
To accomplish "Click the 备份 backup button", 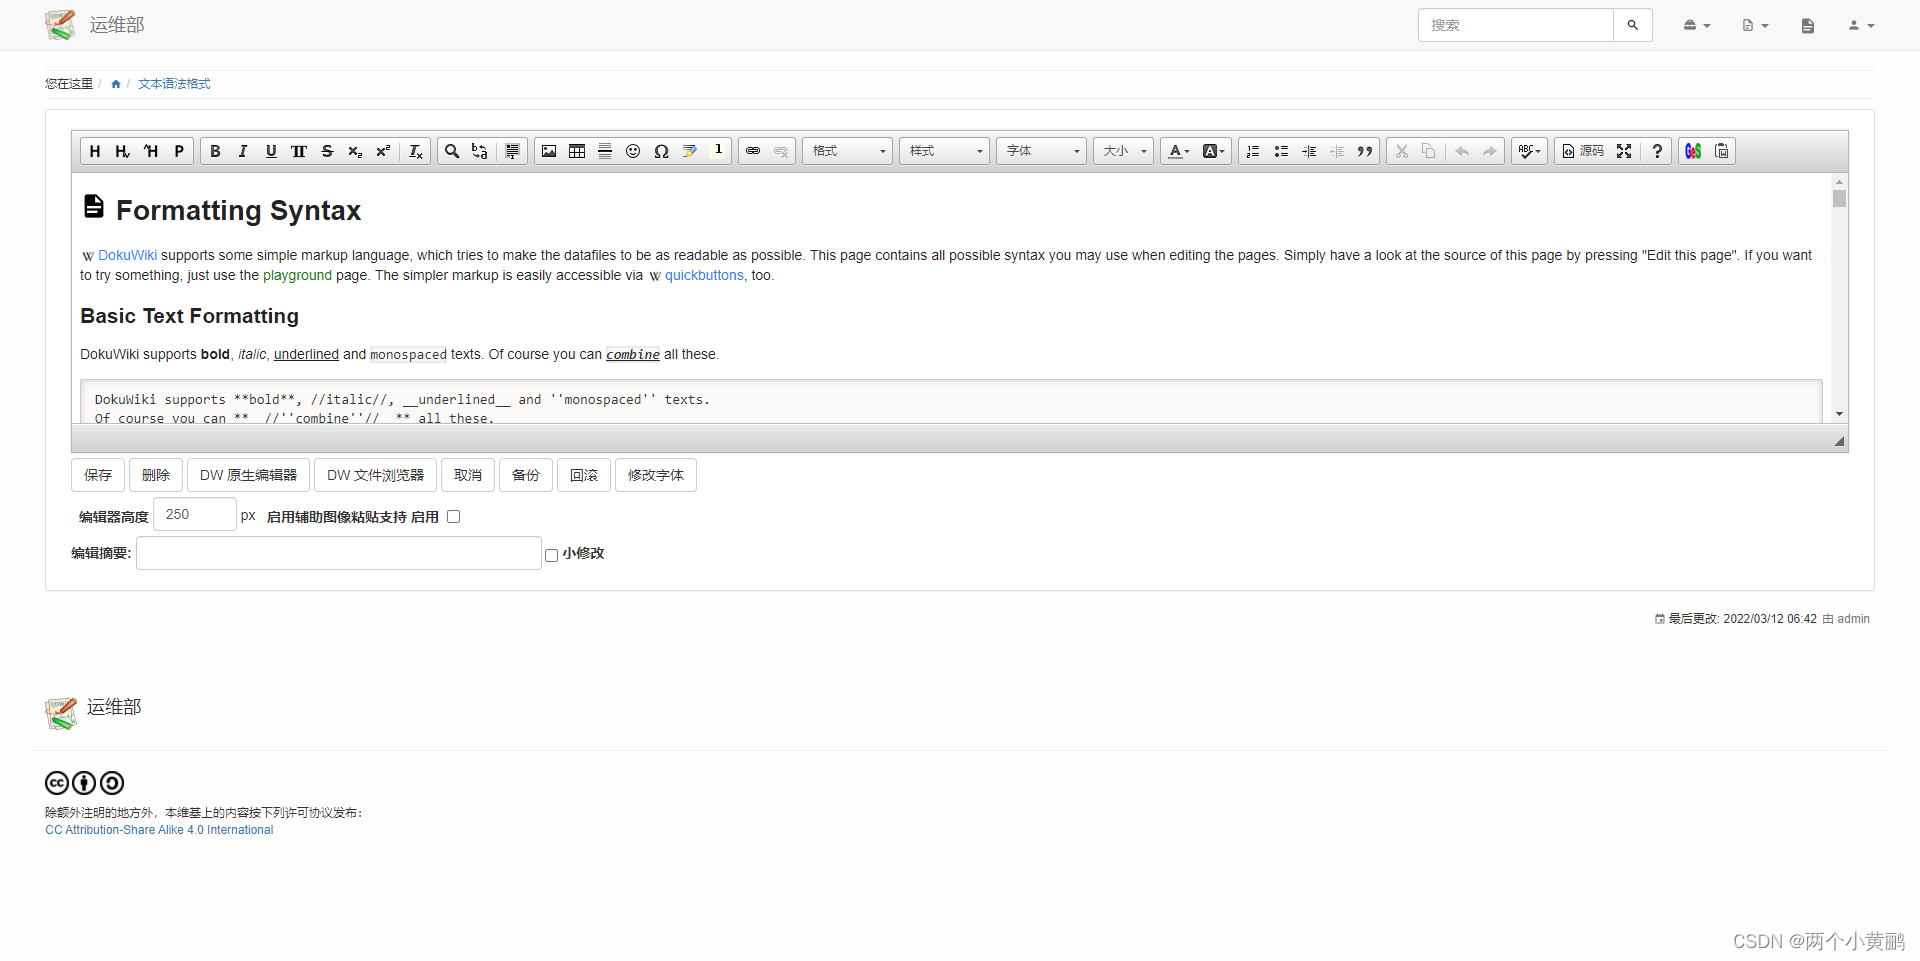I will pyautogui.click(x=526, y=475).
